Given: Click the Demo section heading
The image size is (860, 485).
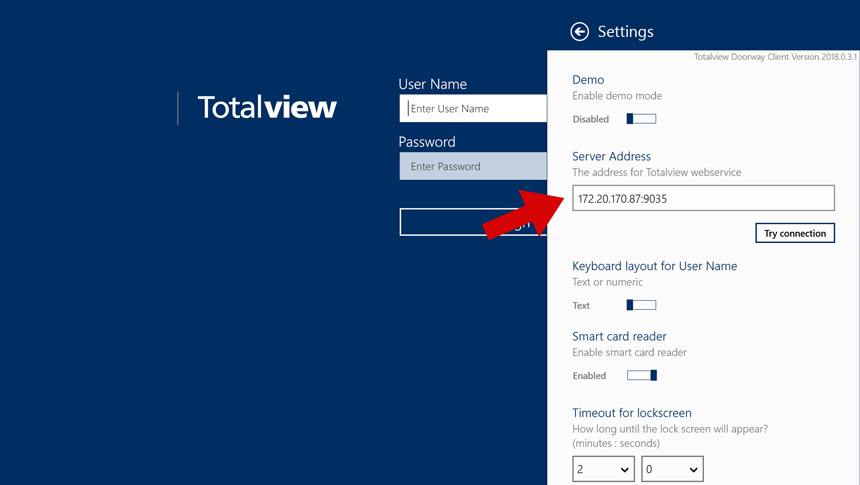Looking at the screenshot, I should tap(588, 80).
